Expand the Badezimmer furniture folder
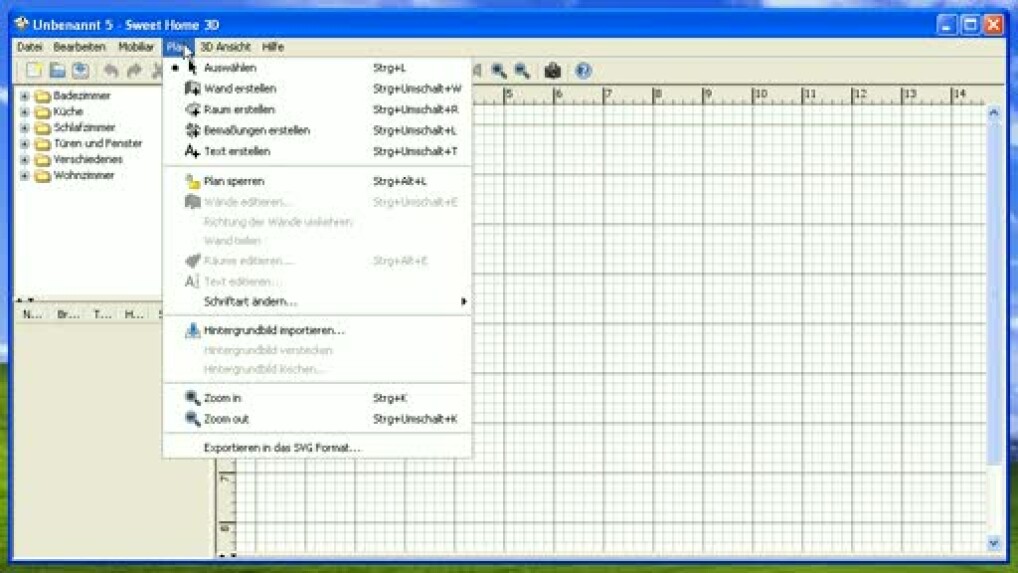 click(25, 97)
